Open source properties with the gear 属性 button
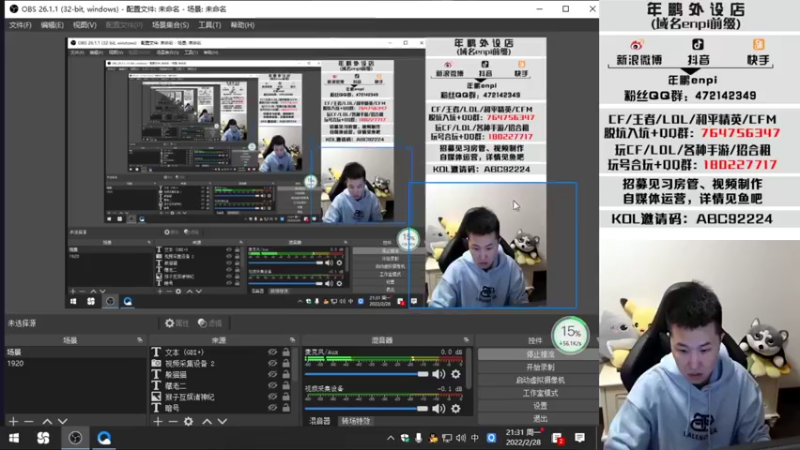The image size is (800, 450). 177,323
